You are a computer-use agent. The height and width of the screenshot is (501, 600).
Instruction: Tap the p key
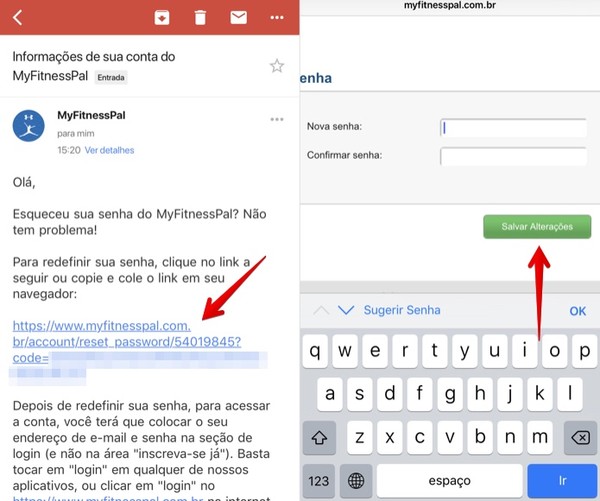[584, 351]
